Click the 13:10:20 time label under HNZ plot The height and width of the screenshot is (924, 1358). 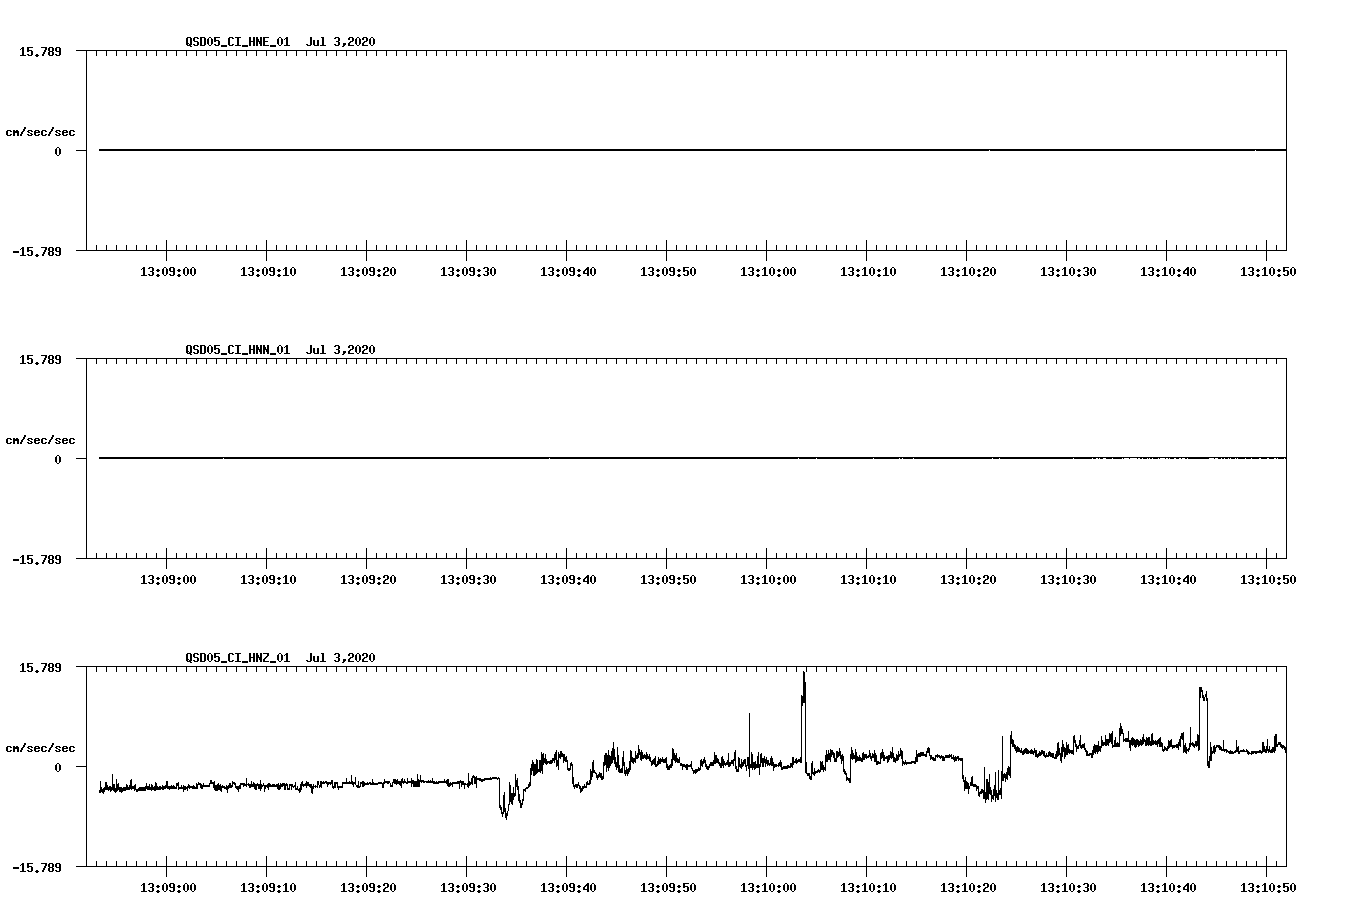(967, 887)
